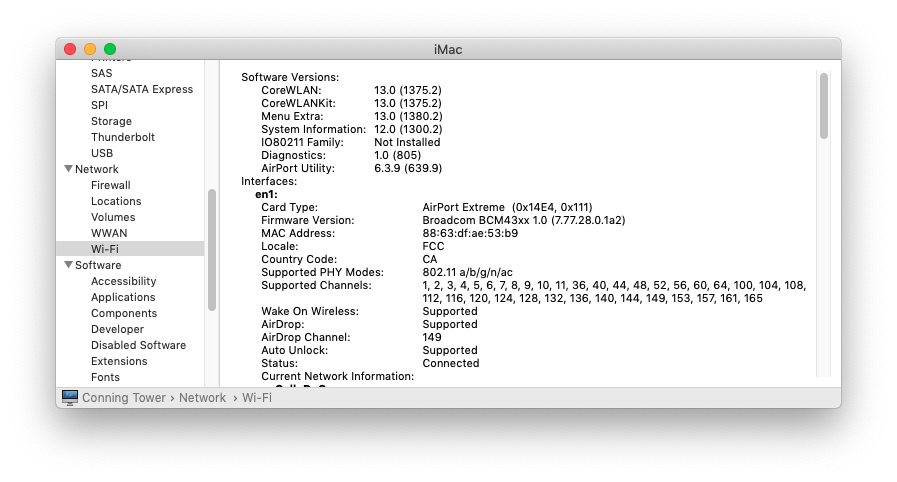Close the iMac window
This screenshot has width=897, height=482.
(70, 49)
